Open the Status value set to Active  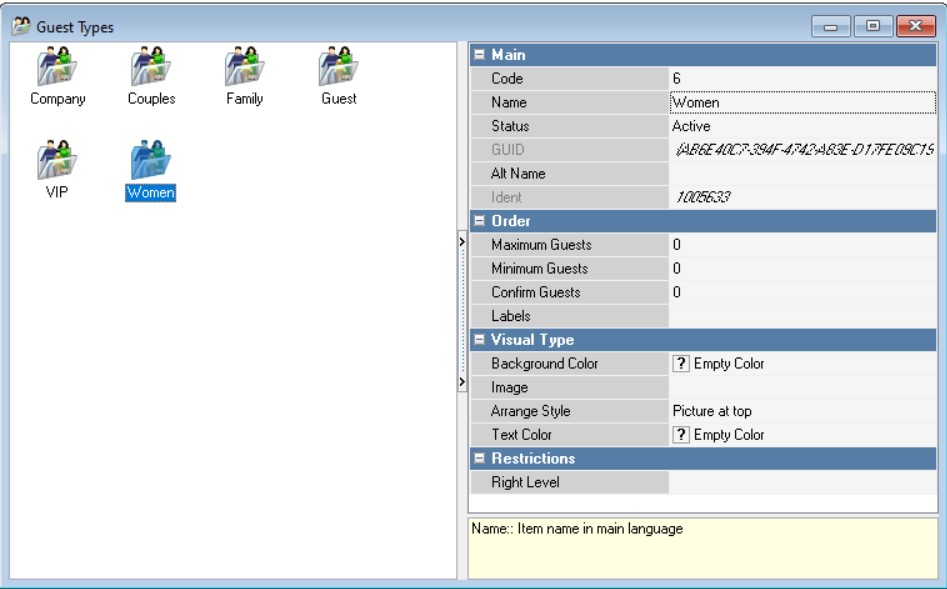click(802, 126)
